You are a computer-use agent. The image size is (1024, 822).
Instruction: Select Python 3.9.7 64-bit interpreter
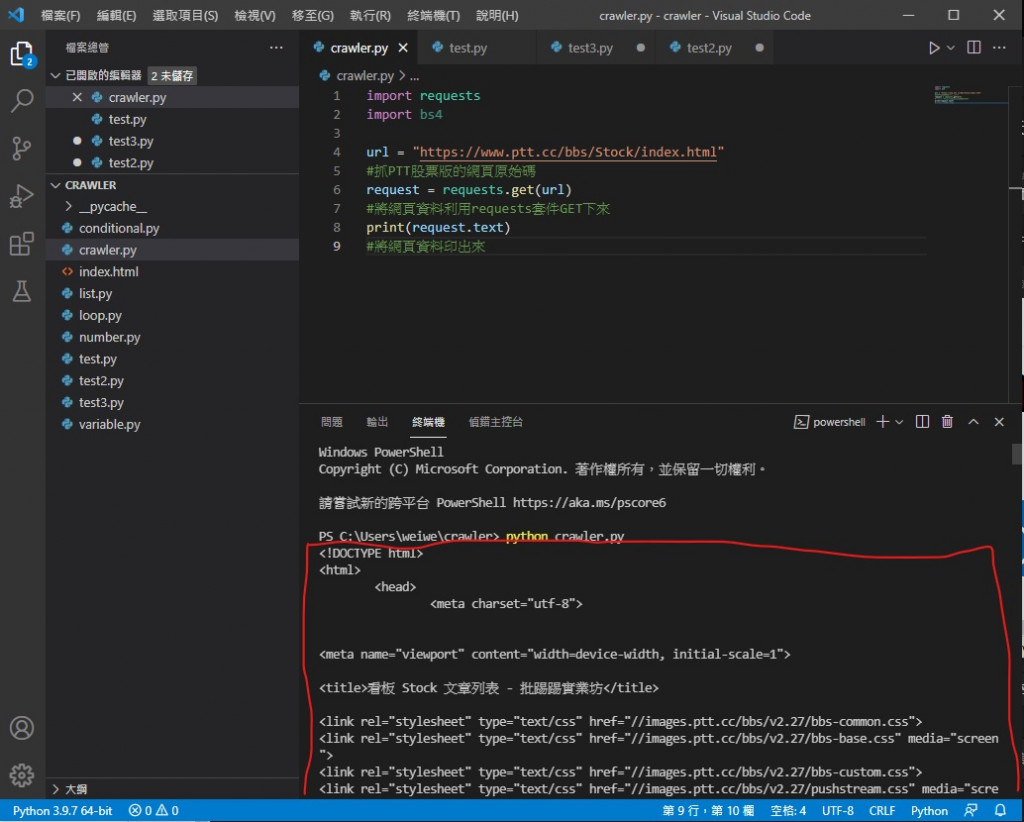pos(63,810)
